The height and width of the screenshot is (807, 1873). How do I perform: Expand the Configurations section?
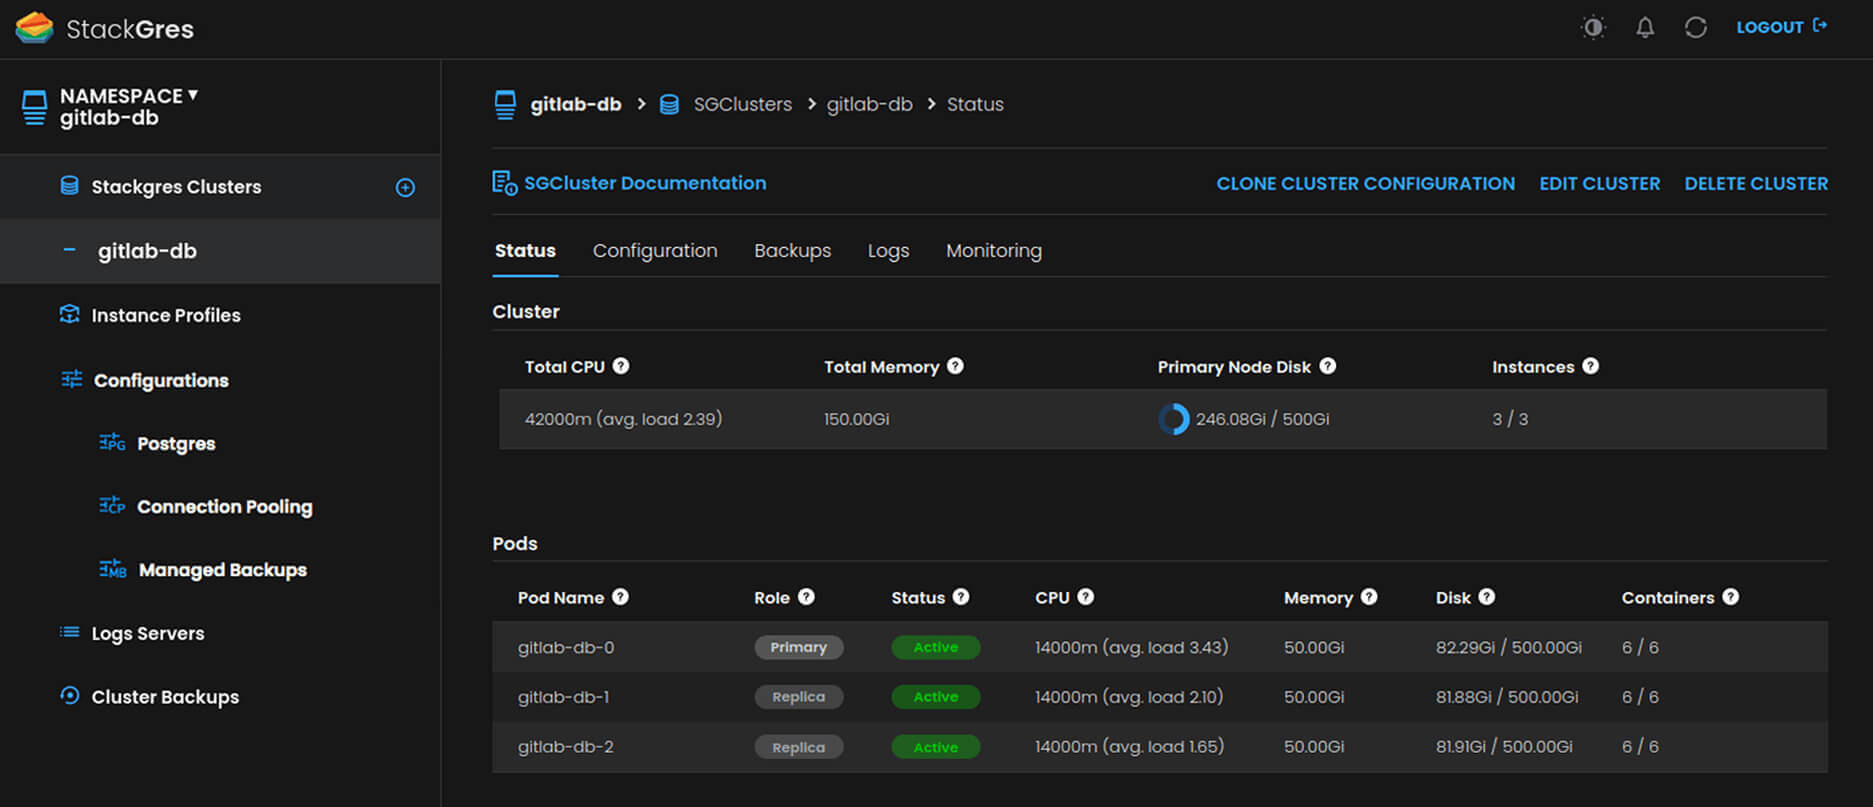pos(161,380)
